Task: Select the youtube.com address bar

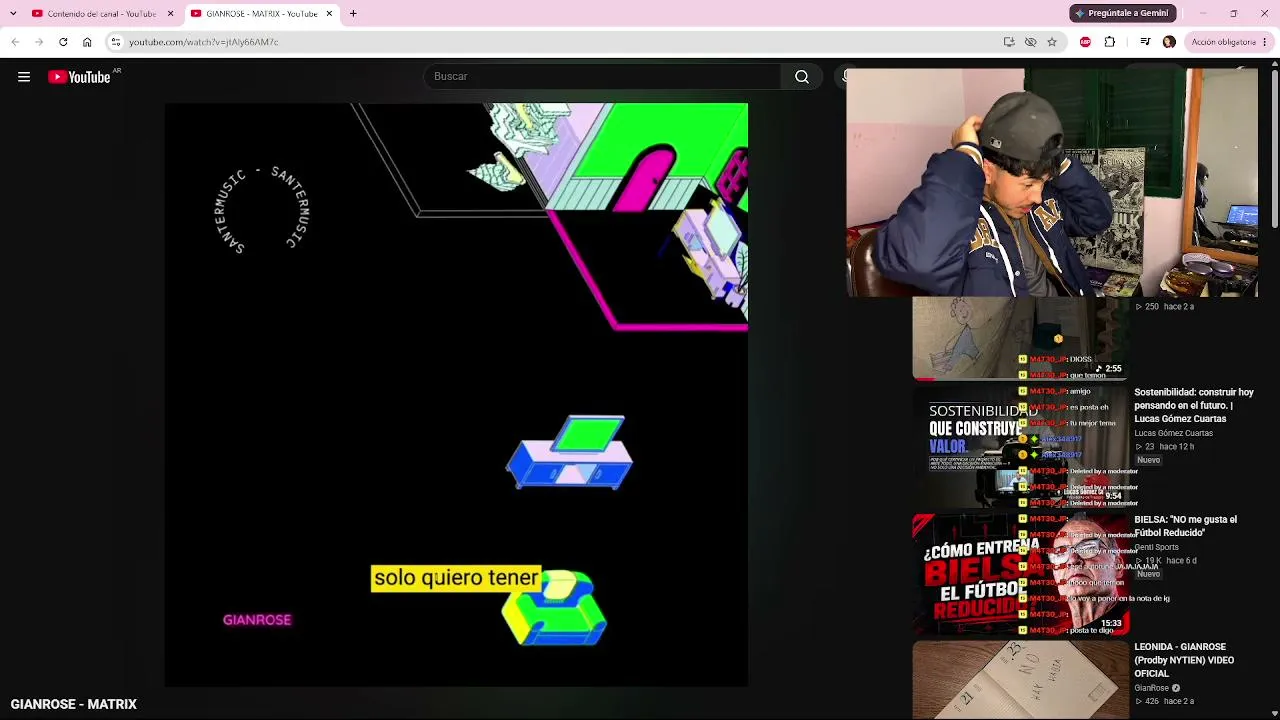Action: point(560,42)
